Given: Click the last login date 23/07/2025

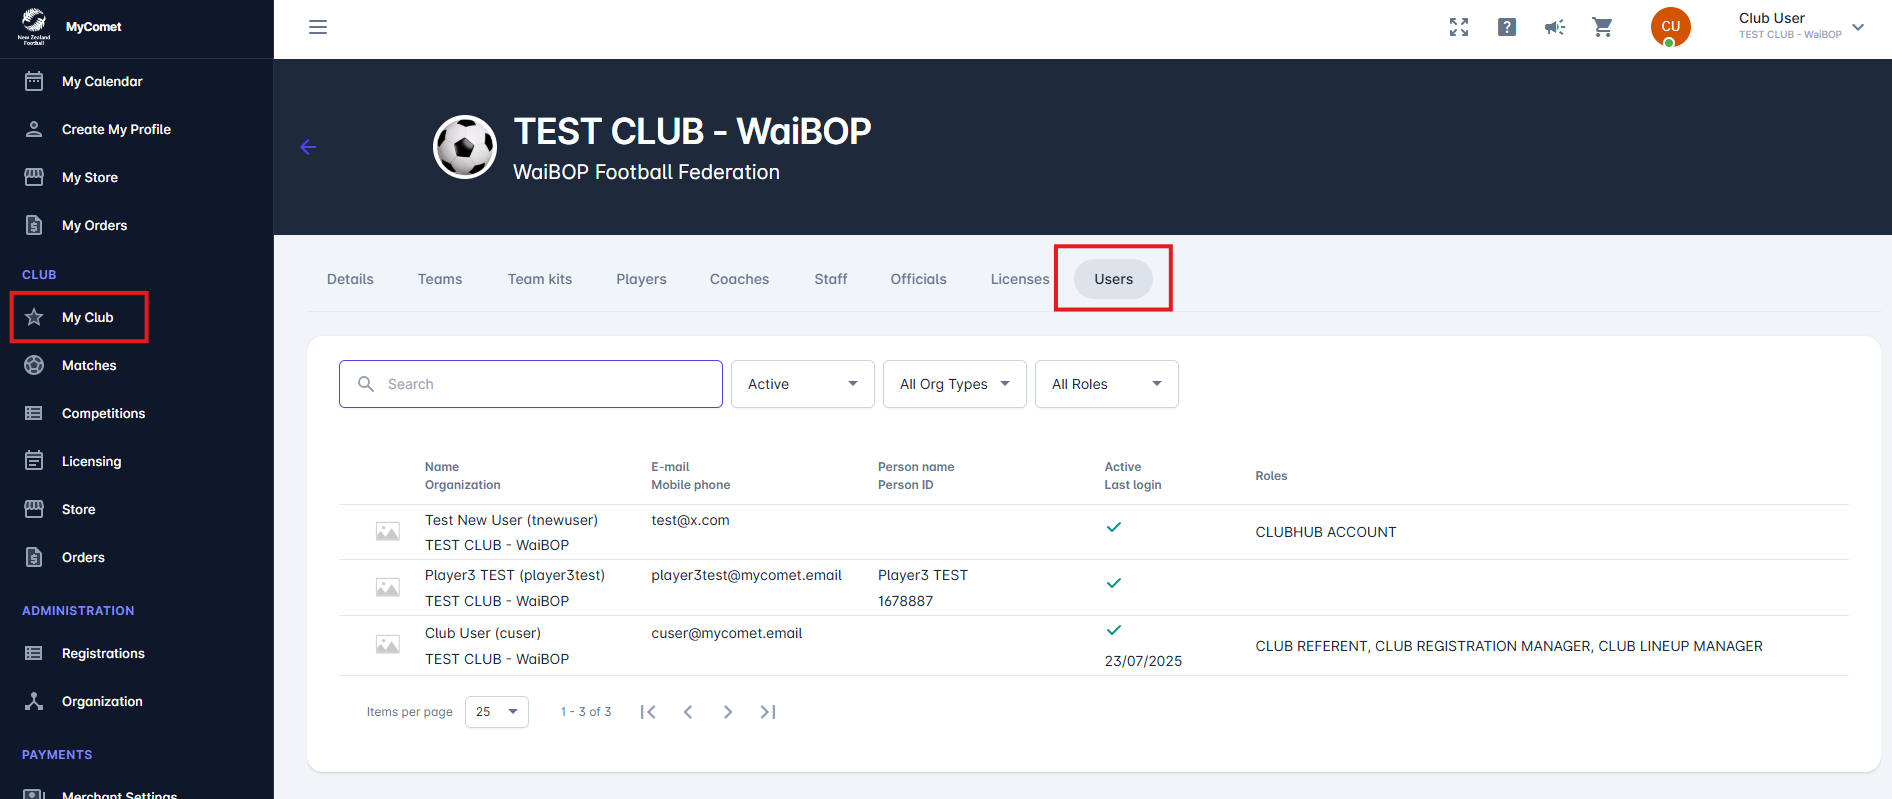Looking at the screenshot, I should click(x=1143, y=661).
